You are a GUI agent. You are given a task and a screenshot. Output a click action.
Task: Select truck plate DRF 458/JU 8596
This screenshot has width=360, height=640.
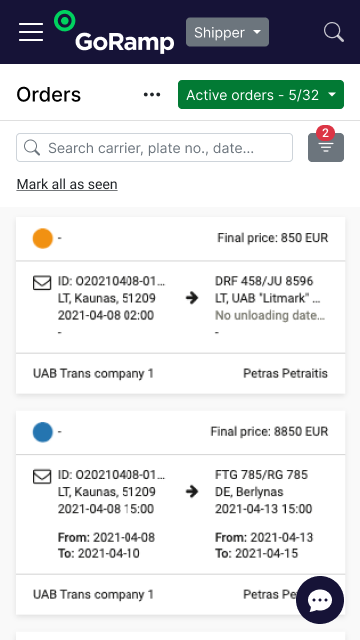click(x=264, y=281)
